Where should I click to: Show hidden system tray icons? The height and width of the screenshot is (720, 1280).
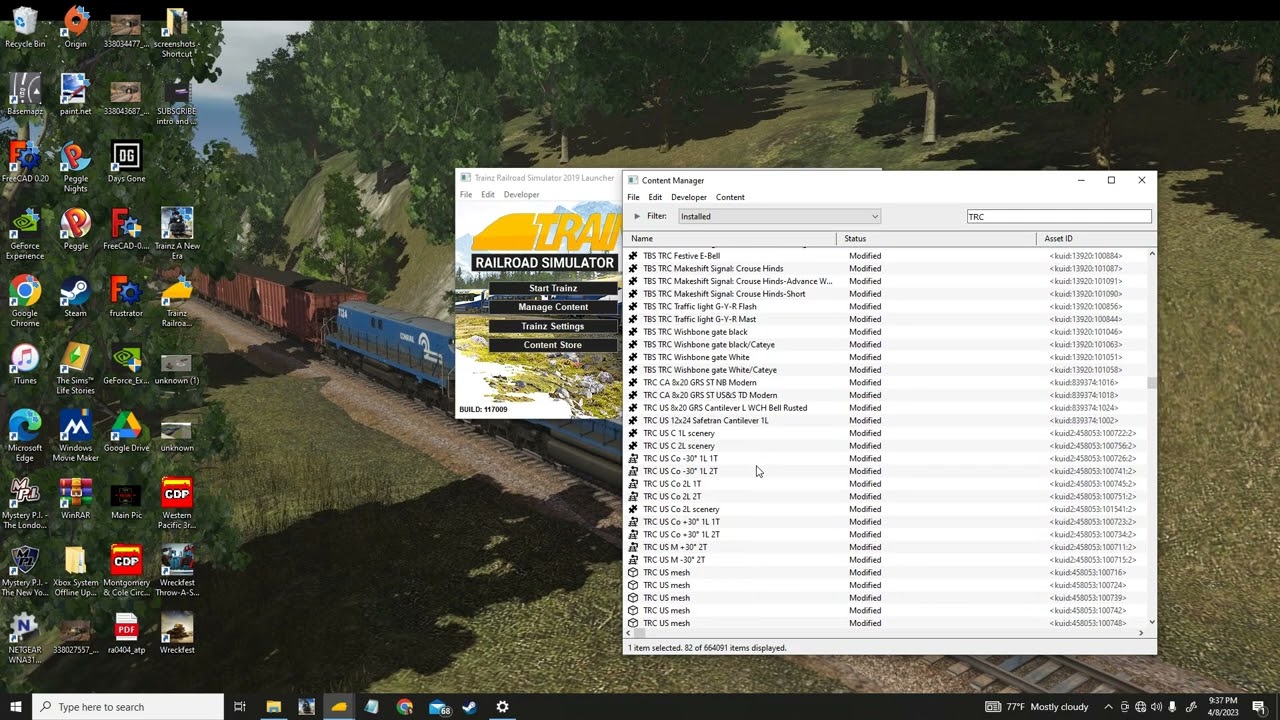coord(1107,707)
